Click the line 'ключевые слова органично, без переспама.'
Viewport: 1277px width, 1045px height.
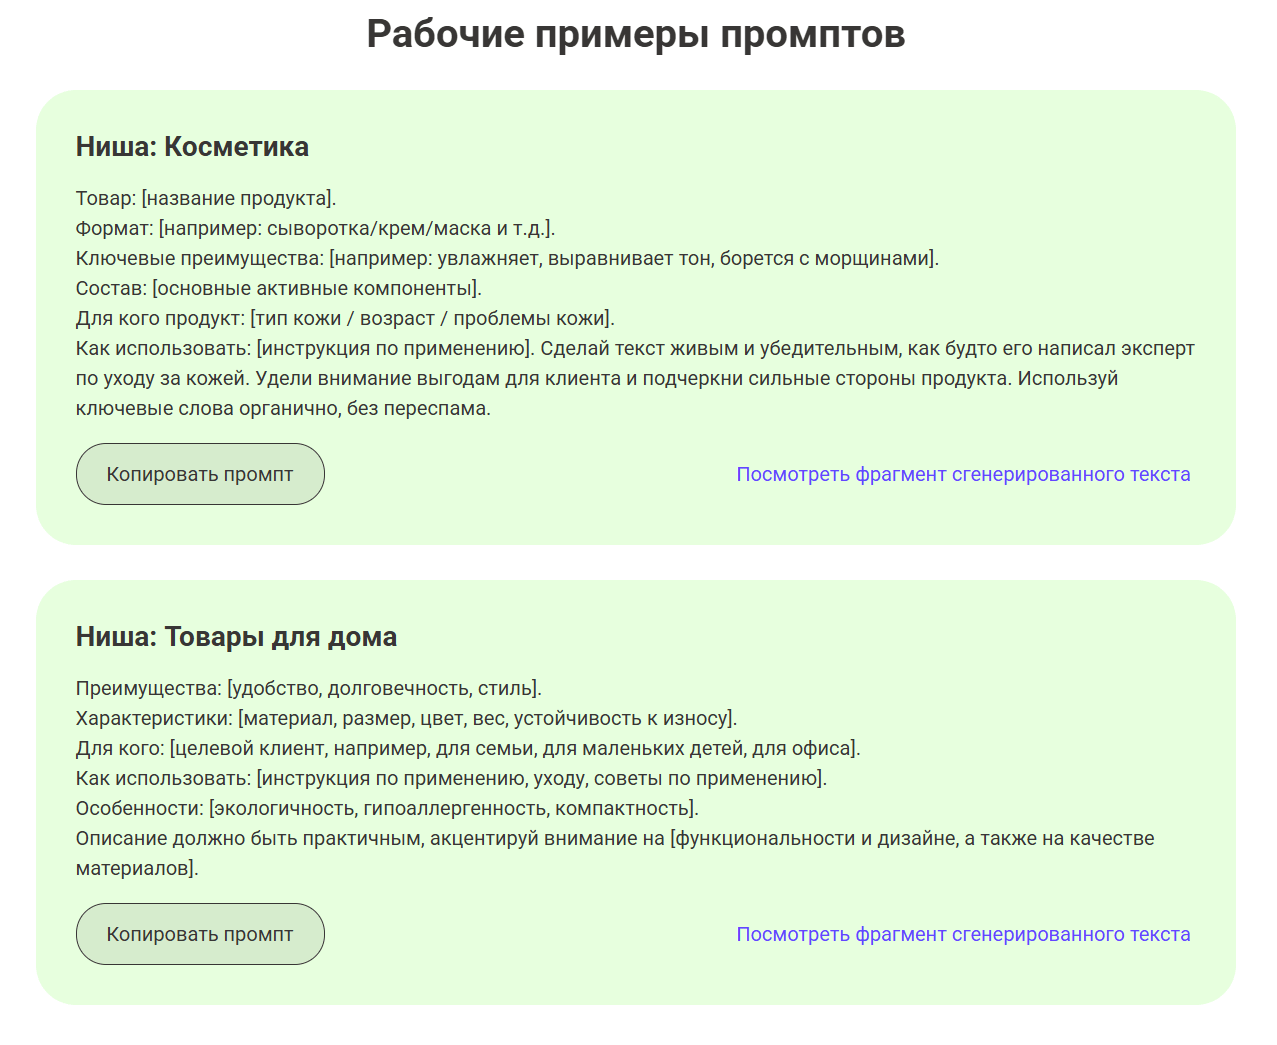coord(283,408)
